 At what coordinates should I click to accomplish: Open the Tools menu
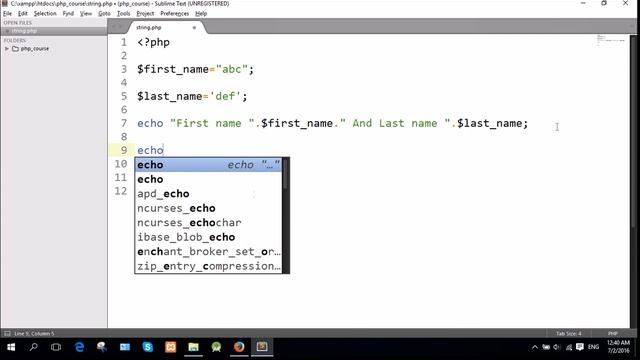[x=123, y=13]
